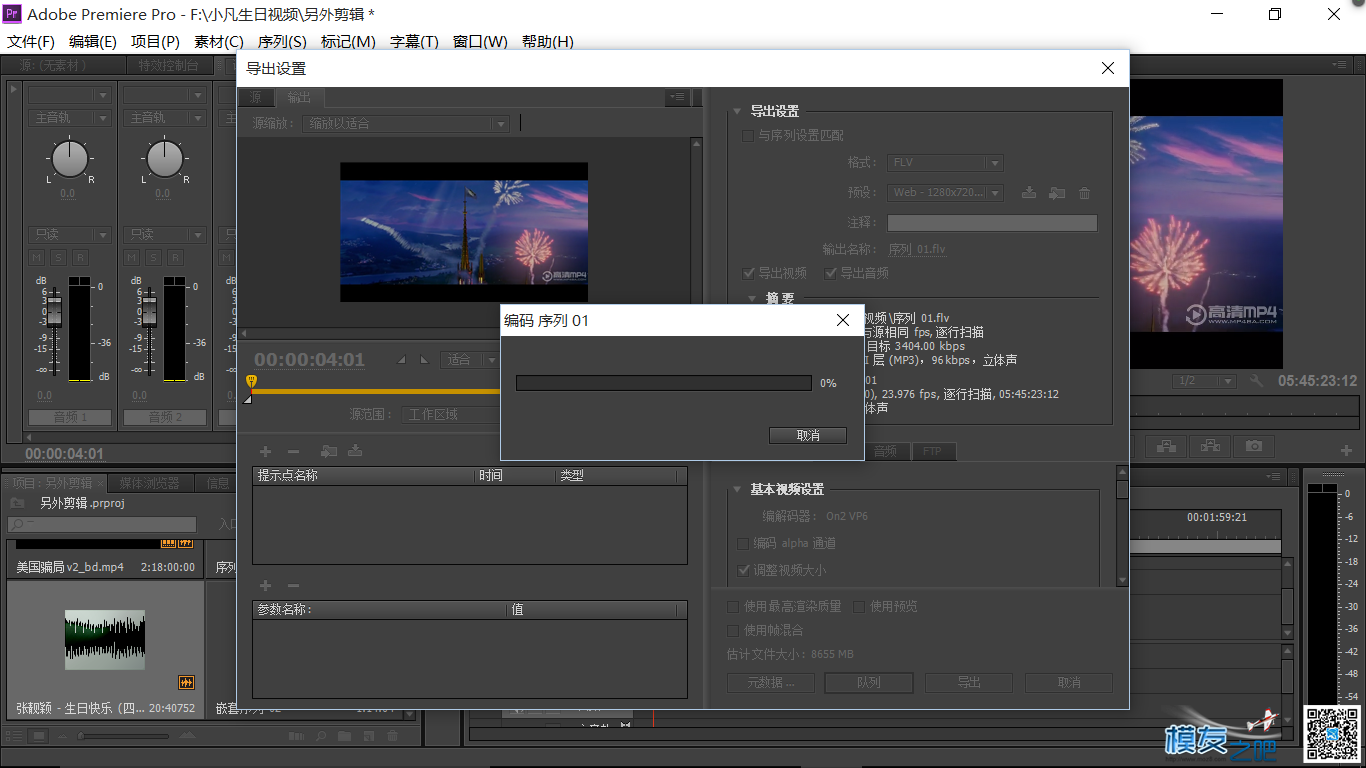Click the project panel find icon
This screenshot has width=1366, height=768.
point(321,736)
